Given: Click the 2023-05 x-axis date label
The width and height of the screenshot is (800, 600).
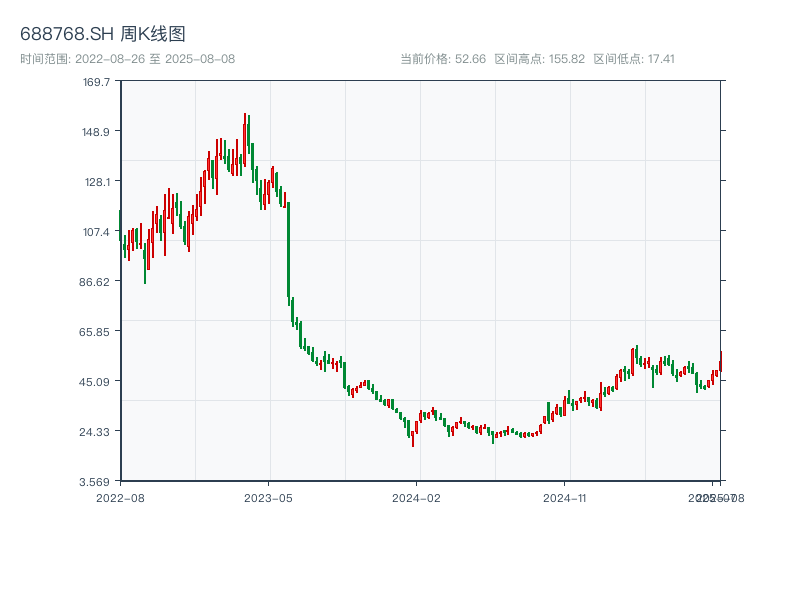Looking at the screenshot, I should click(269, 497).
